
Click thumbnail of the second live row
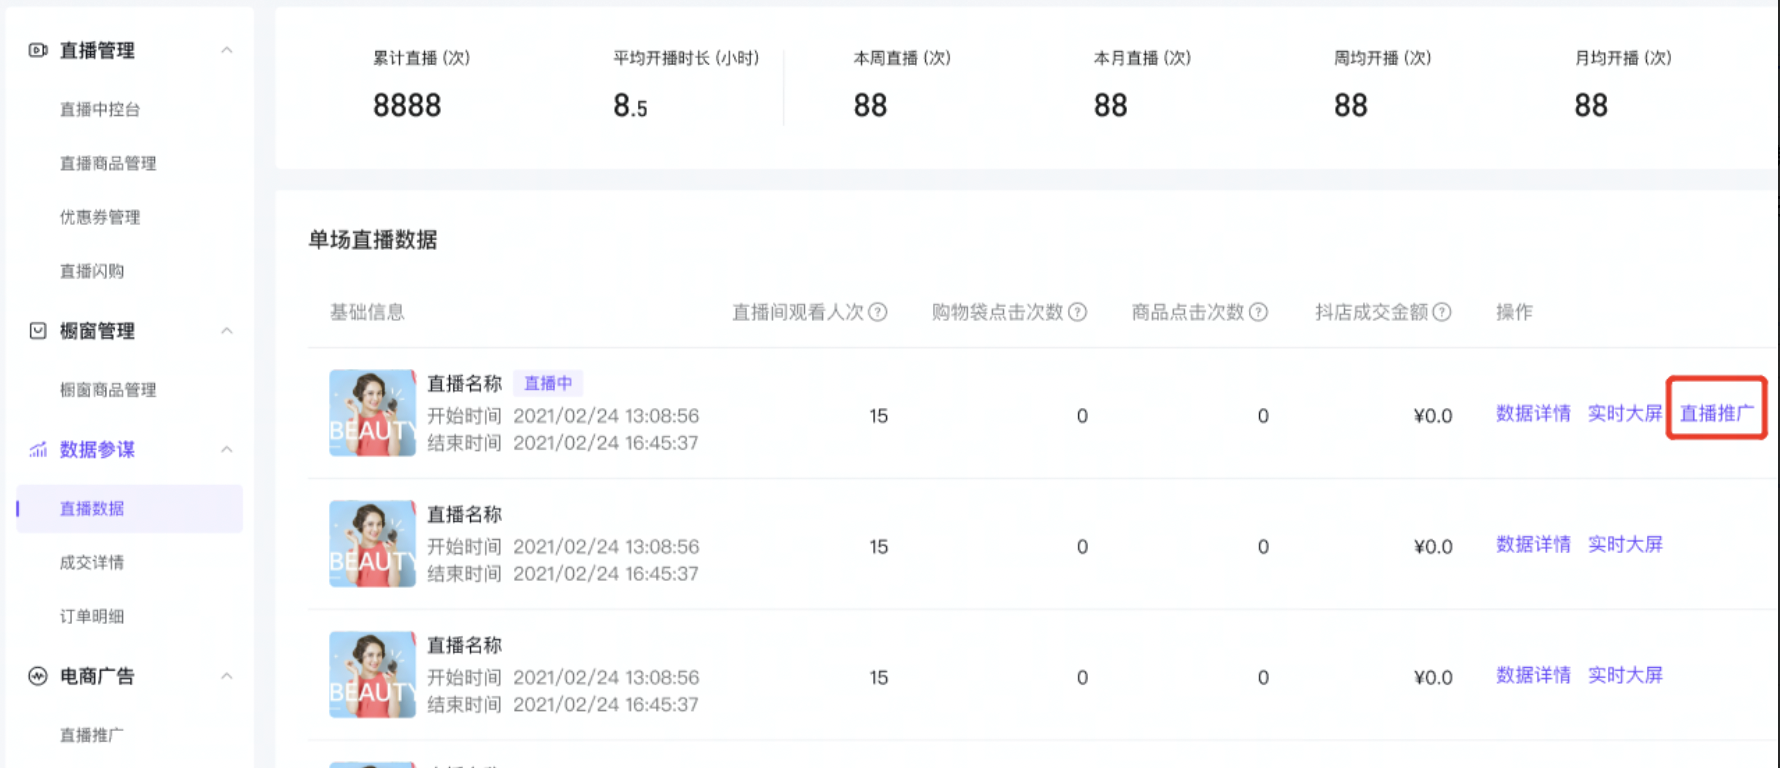click(372, 544)
